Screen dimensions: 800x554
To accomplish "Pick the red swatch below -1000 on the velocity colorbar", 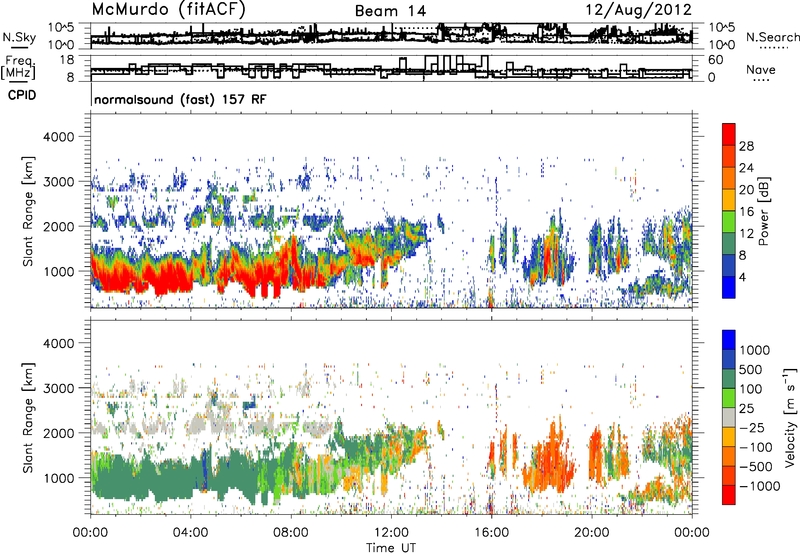I will 729,495.
